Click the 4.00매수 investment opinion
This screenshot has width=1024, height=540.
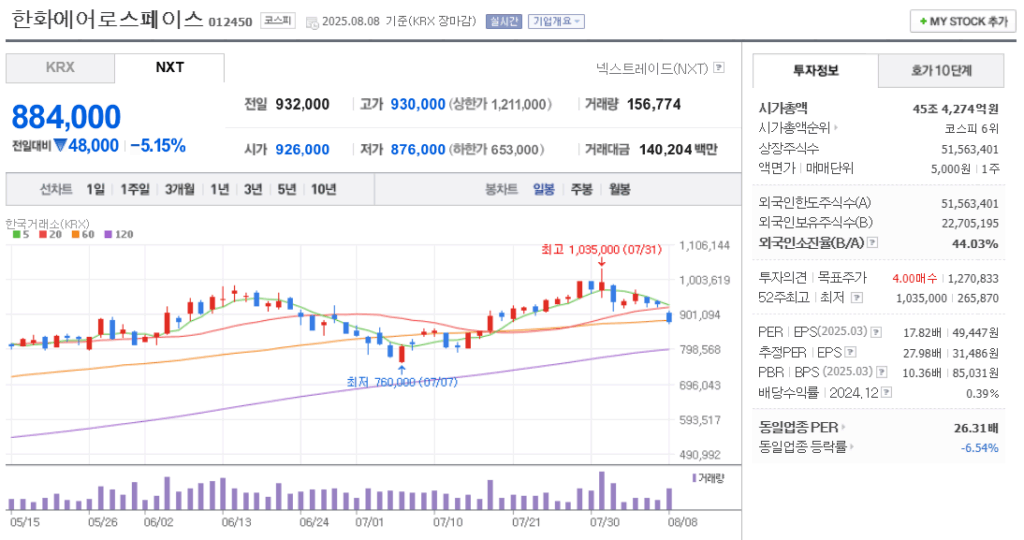(x=914, y=279)
